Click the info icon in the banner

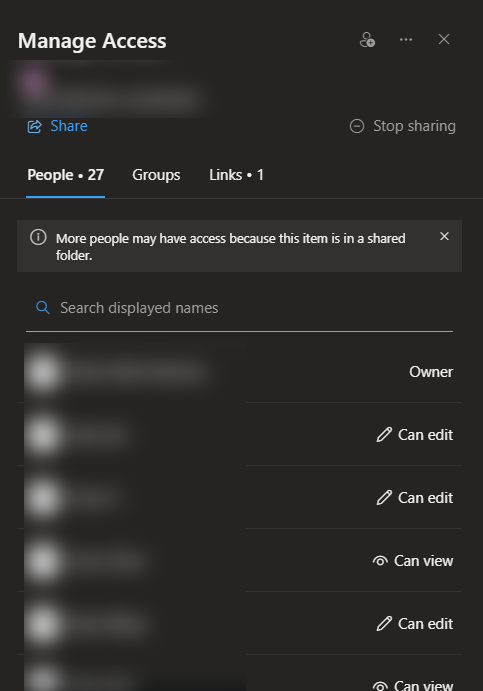point(38,238)
